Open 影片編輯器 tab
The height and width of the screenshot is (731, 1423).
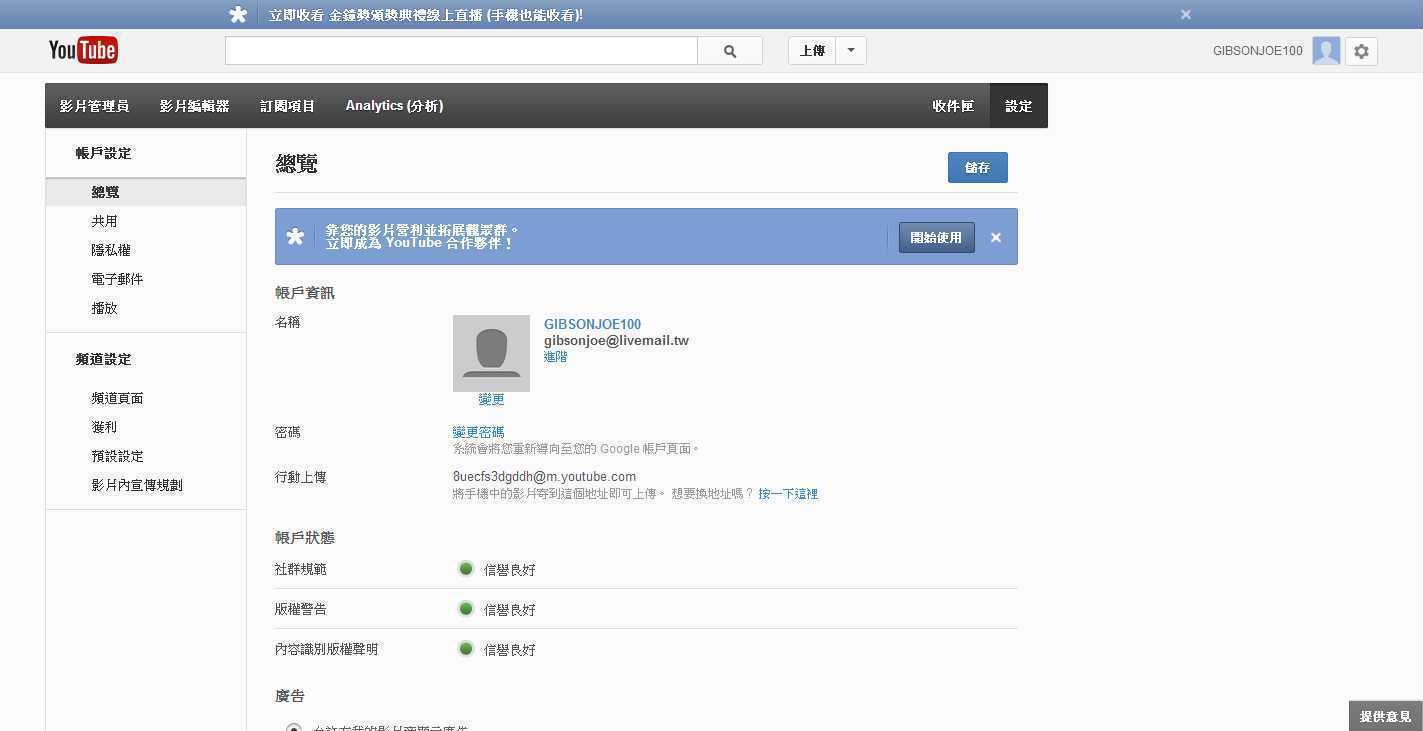point(194,106)
